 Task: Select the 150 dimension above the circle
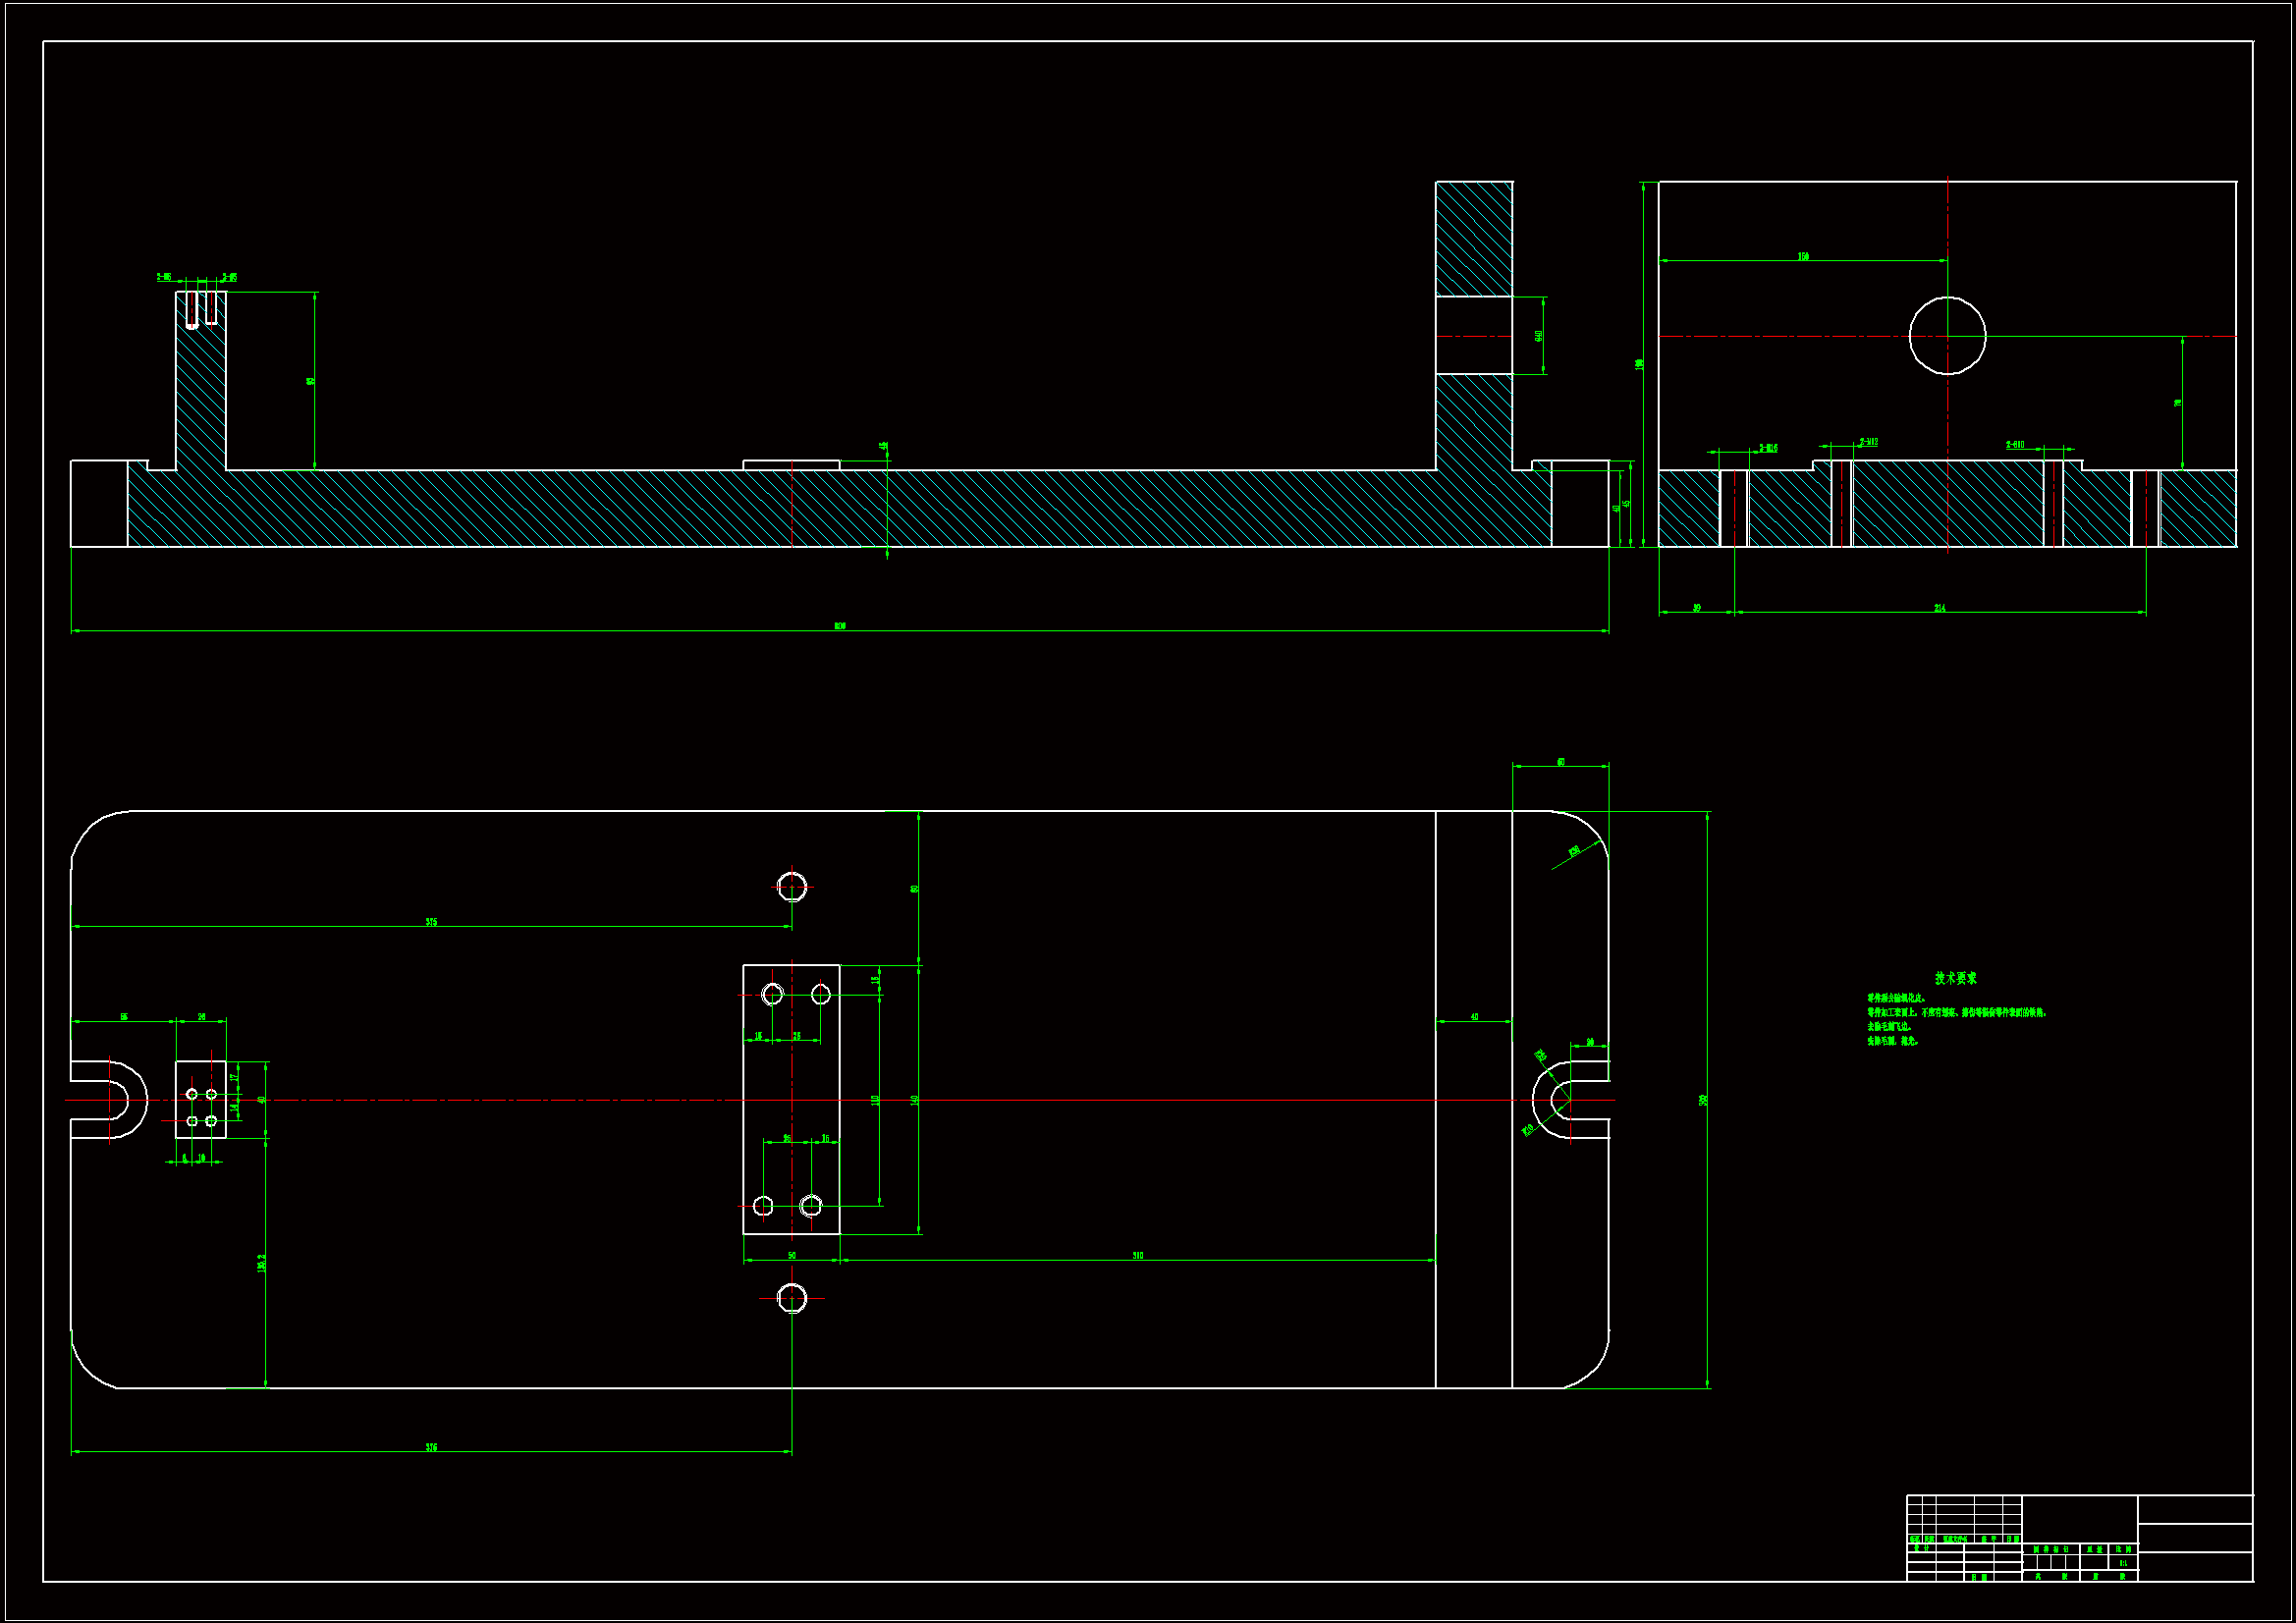(x=1803, y=257)
